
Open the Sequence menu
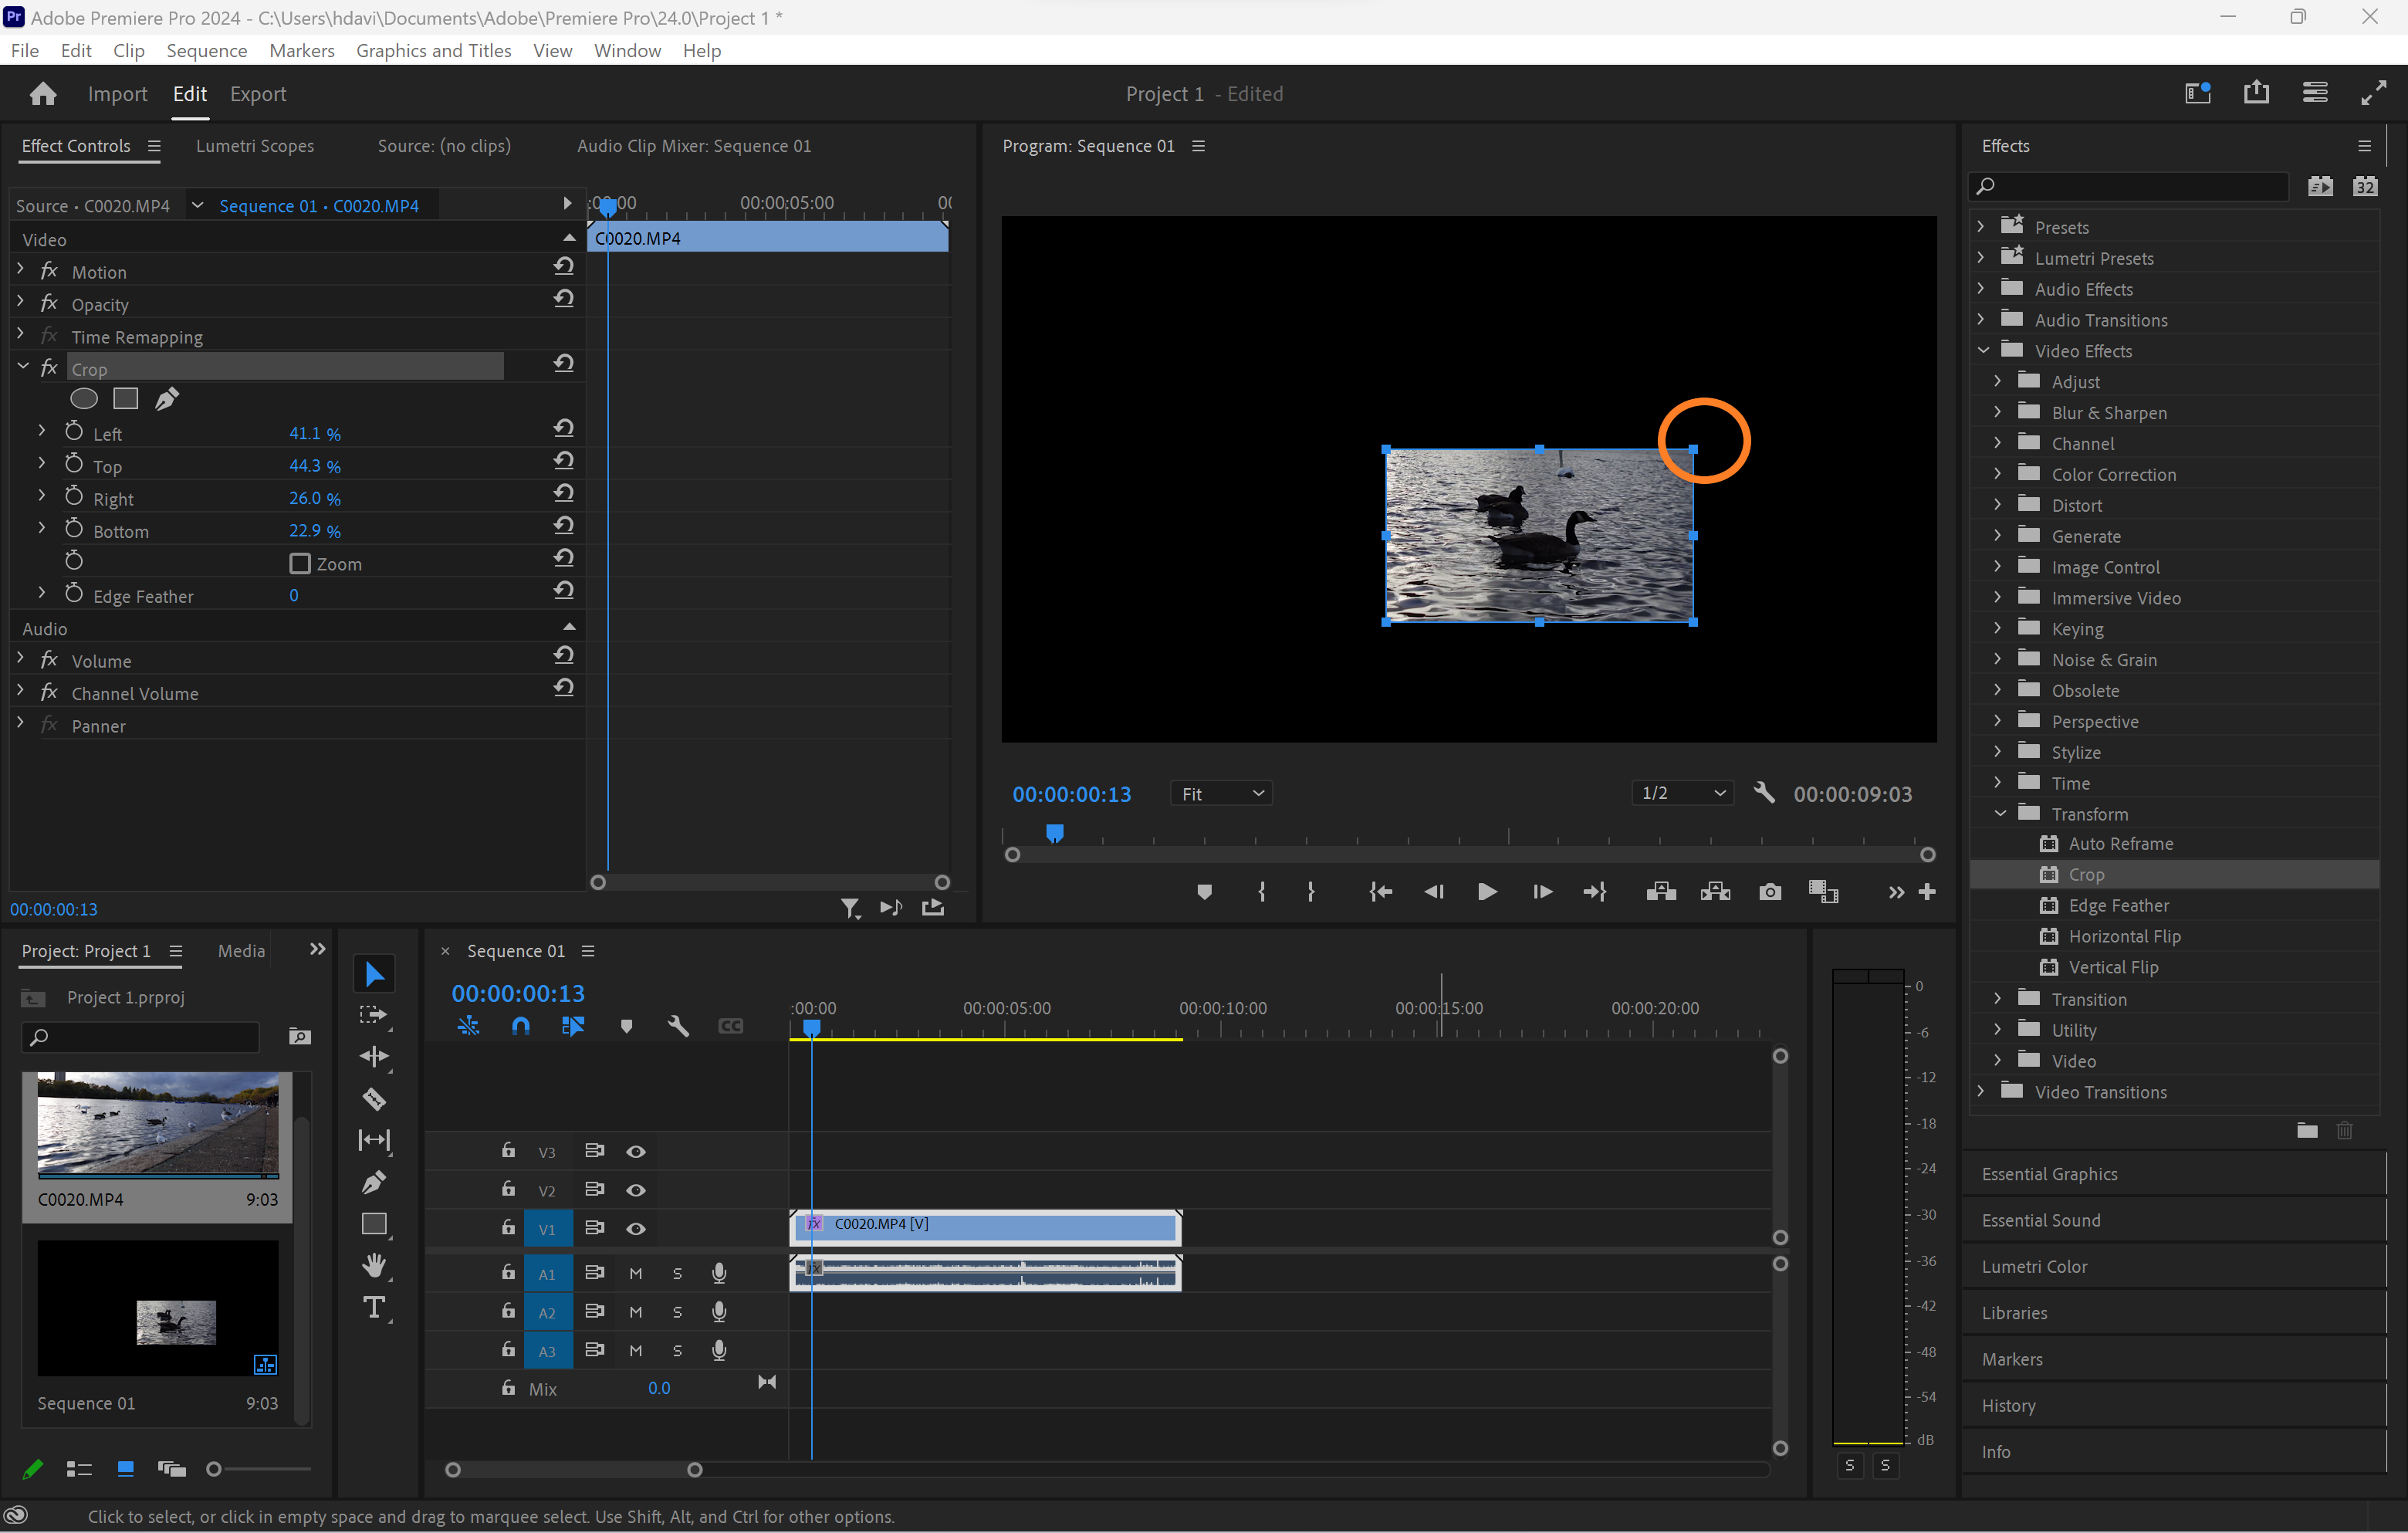coord(206,50)
